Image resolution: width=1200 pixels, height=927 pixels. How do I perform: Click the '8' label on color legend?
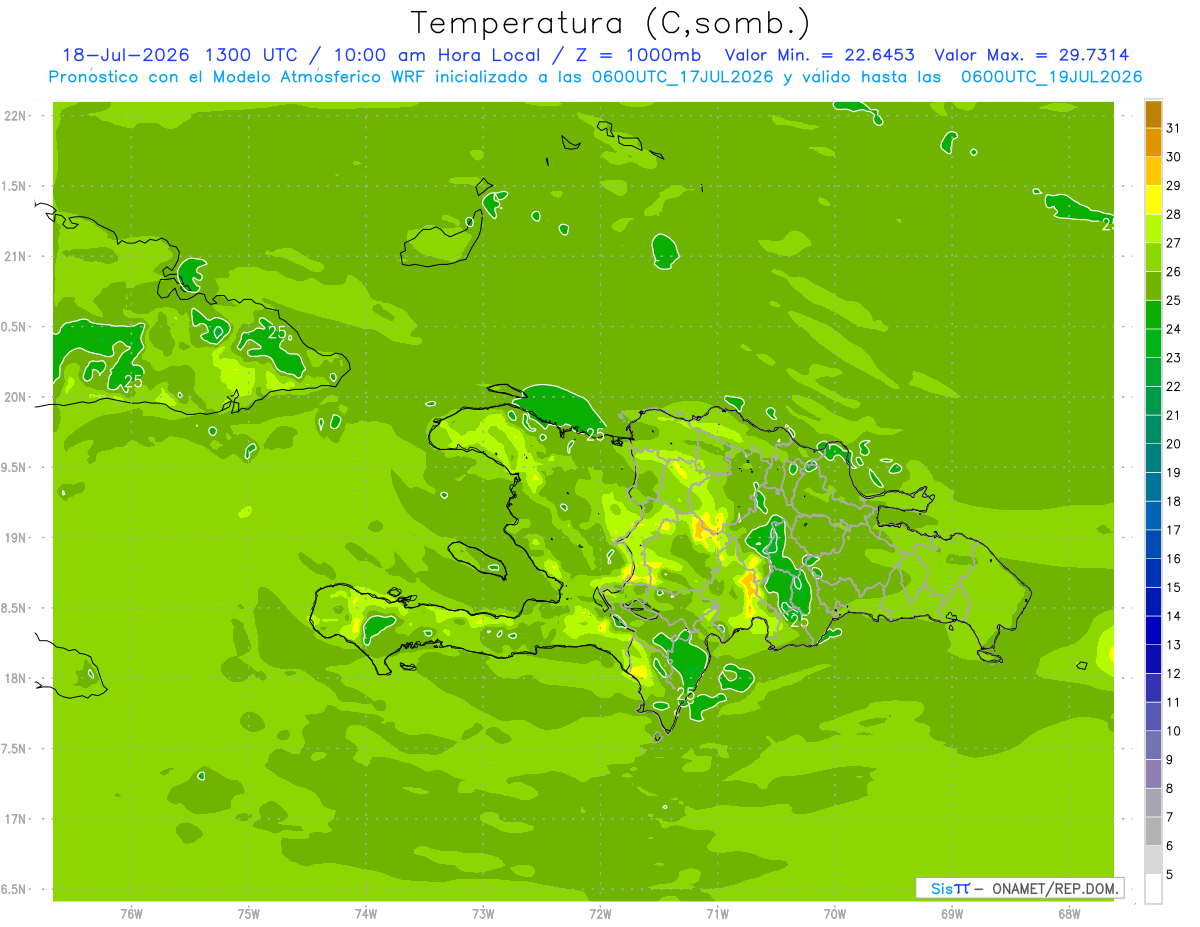coord(1169,788)
